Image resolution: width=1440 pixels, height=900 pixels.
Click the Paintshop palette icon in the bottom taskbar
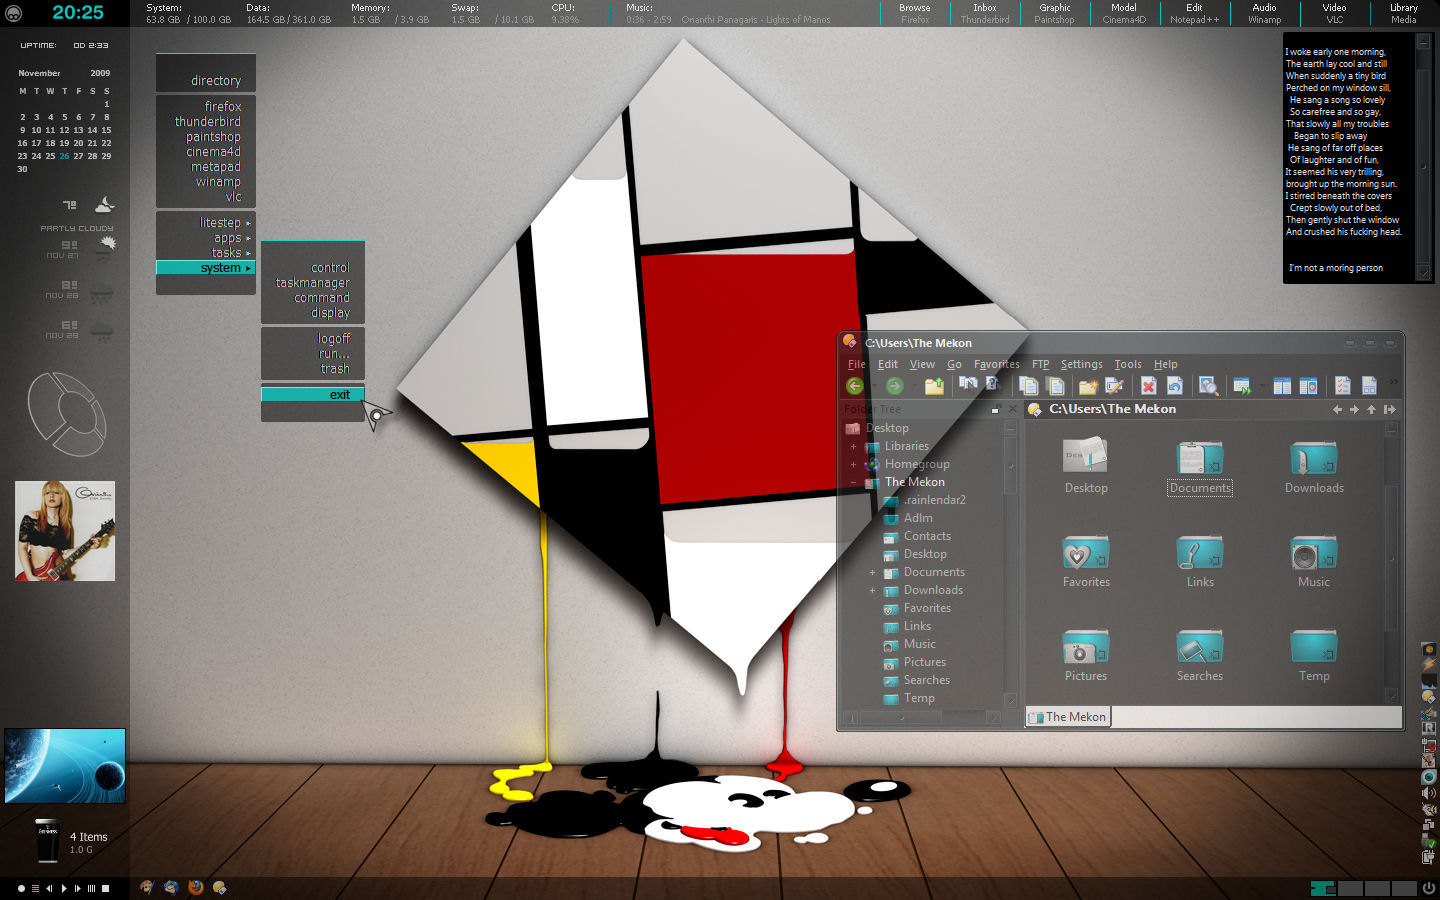point(147,887)
